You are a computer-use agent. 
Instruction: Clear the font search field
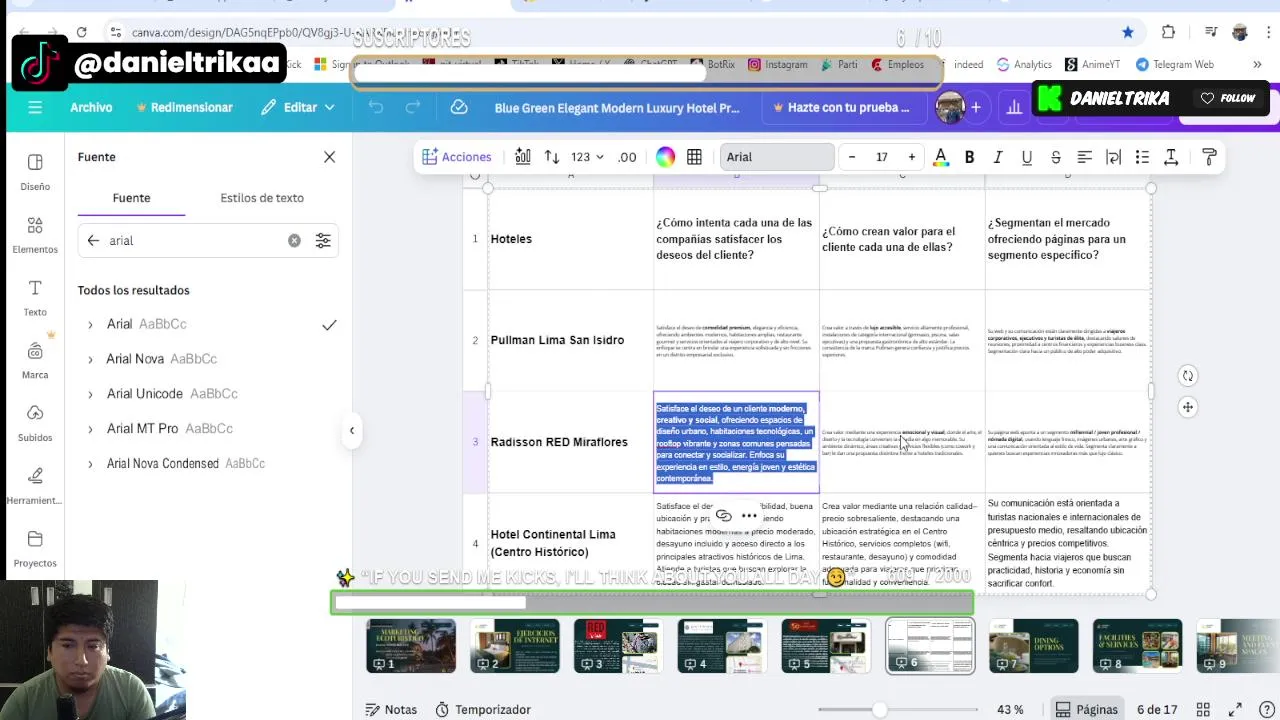pyautogui.click(x=294, y=241)
